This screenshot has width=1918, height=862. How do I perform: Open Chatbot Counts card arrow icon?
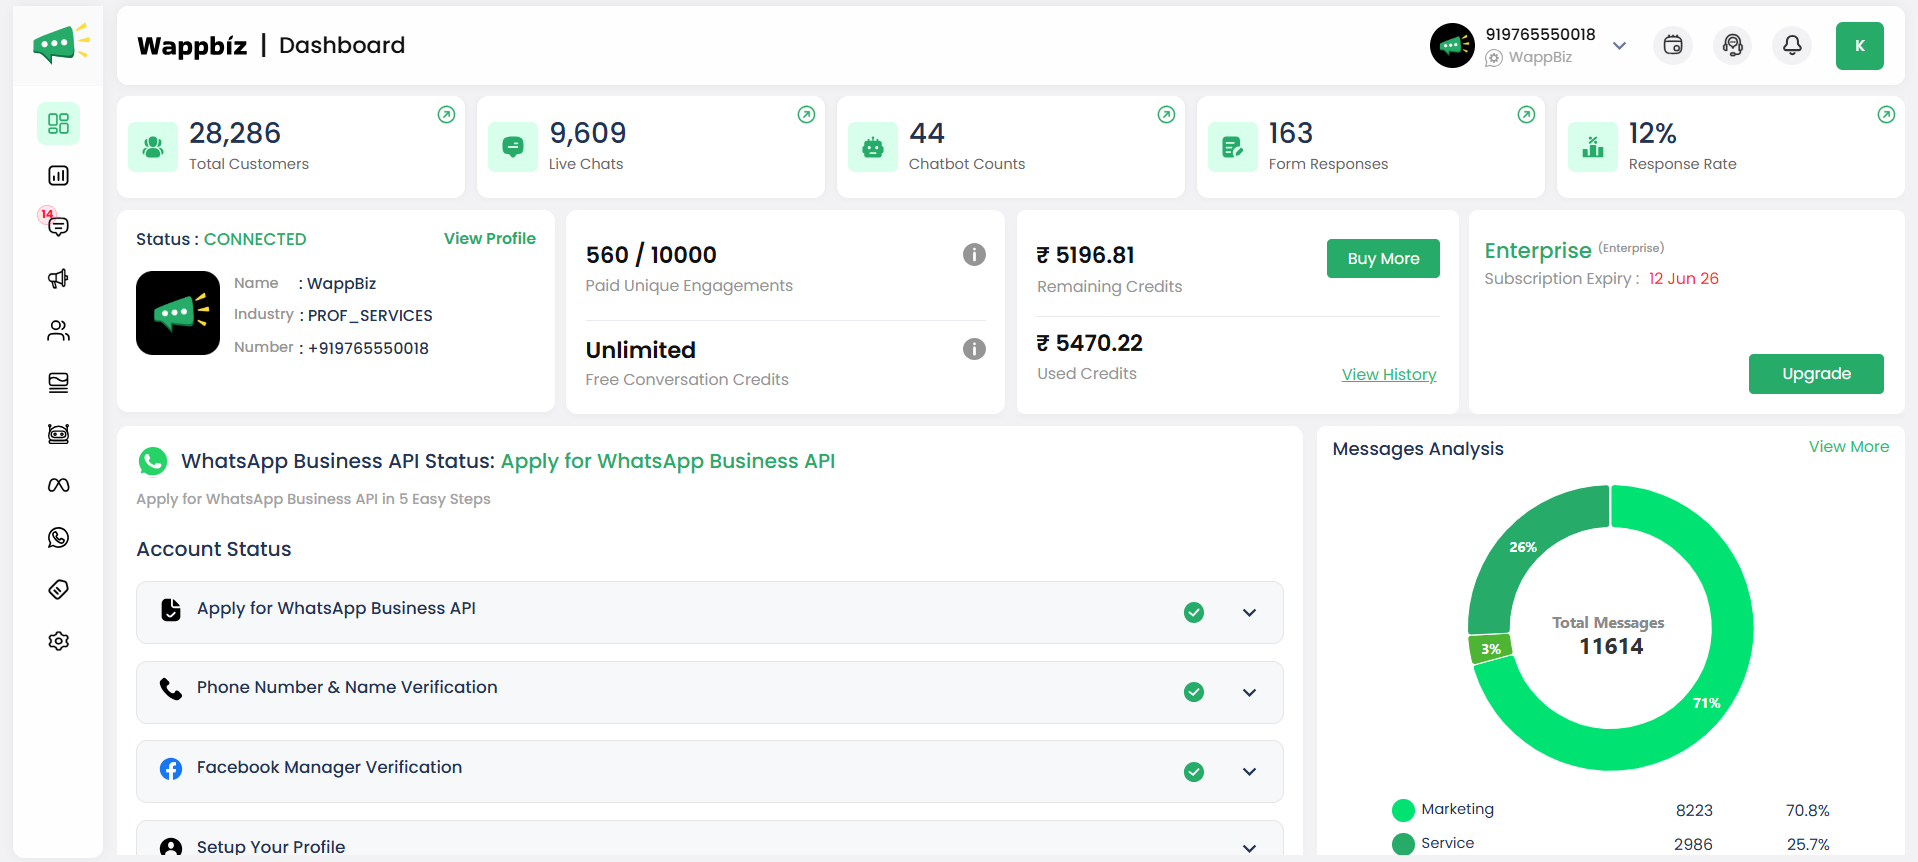[1166, 115]
